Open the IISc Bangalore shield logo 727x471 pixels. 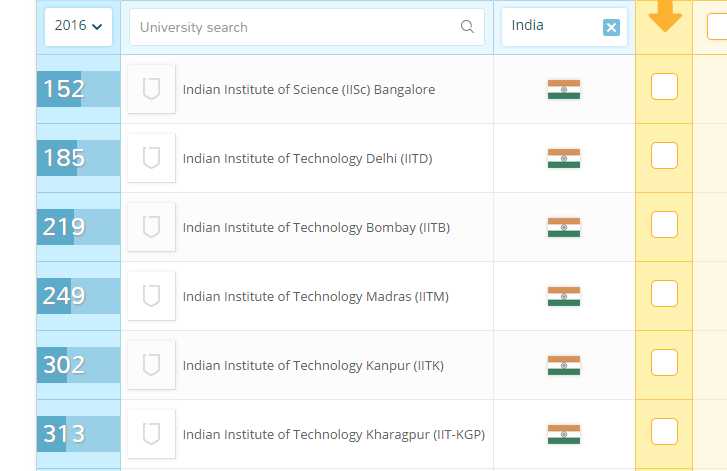(152, 89)
